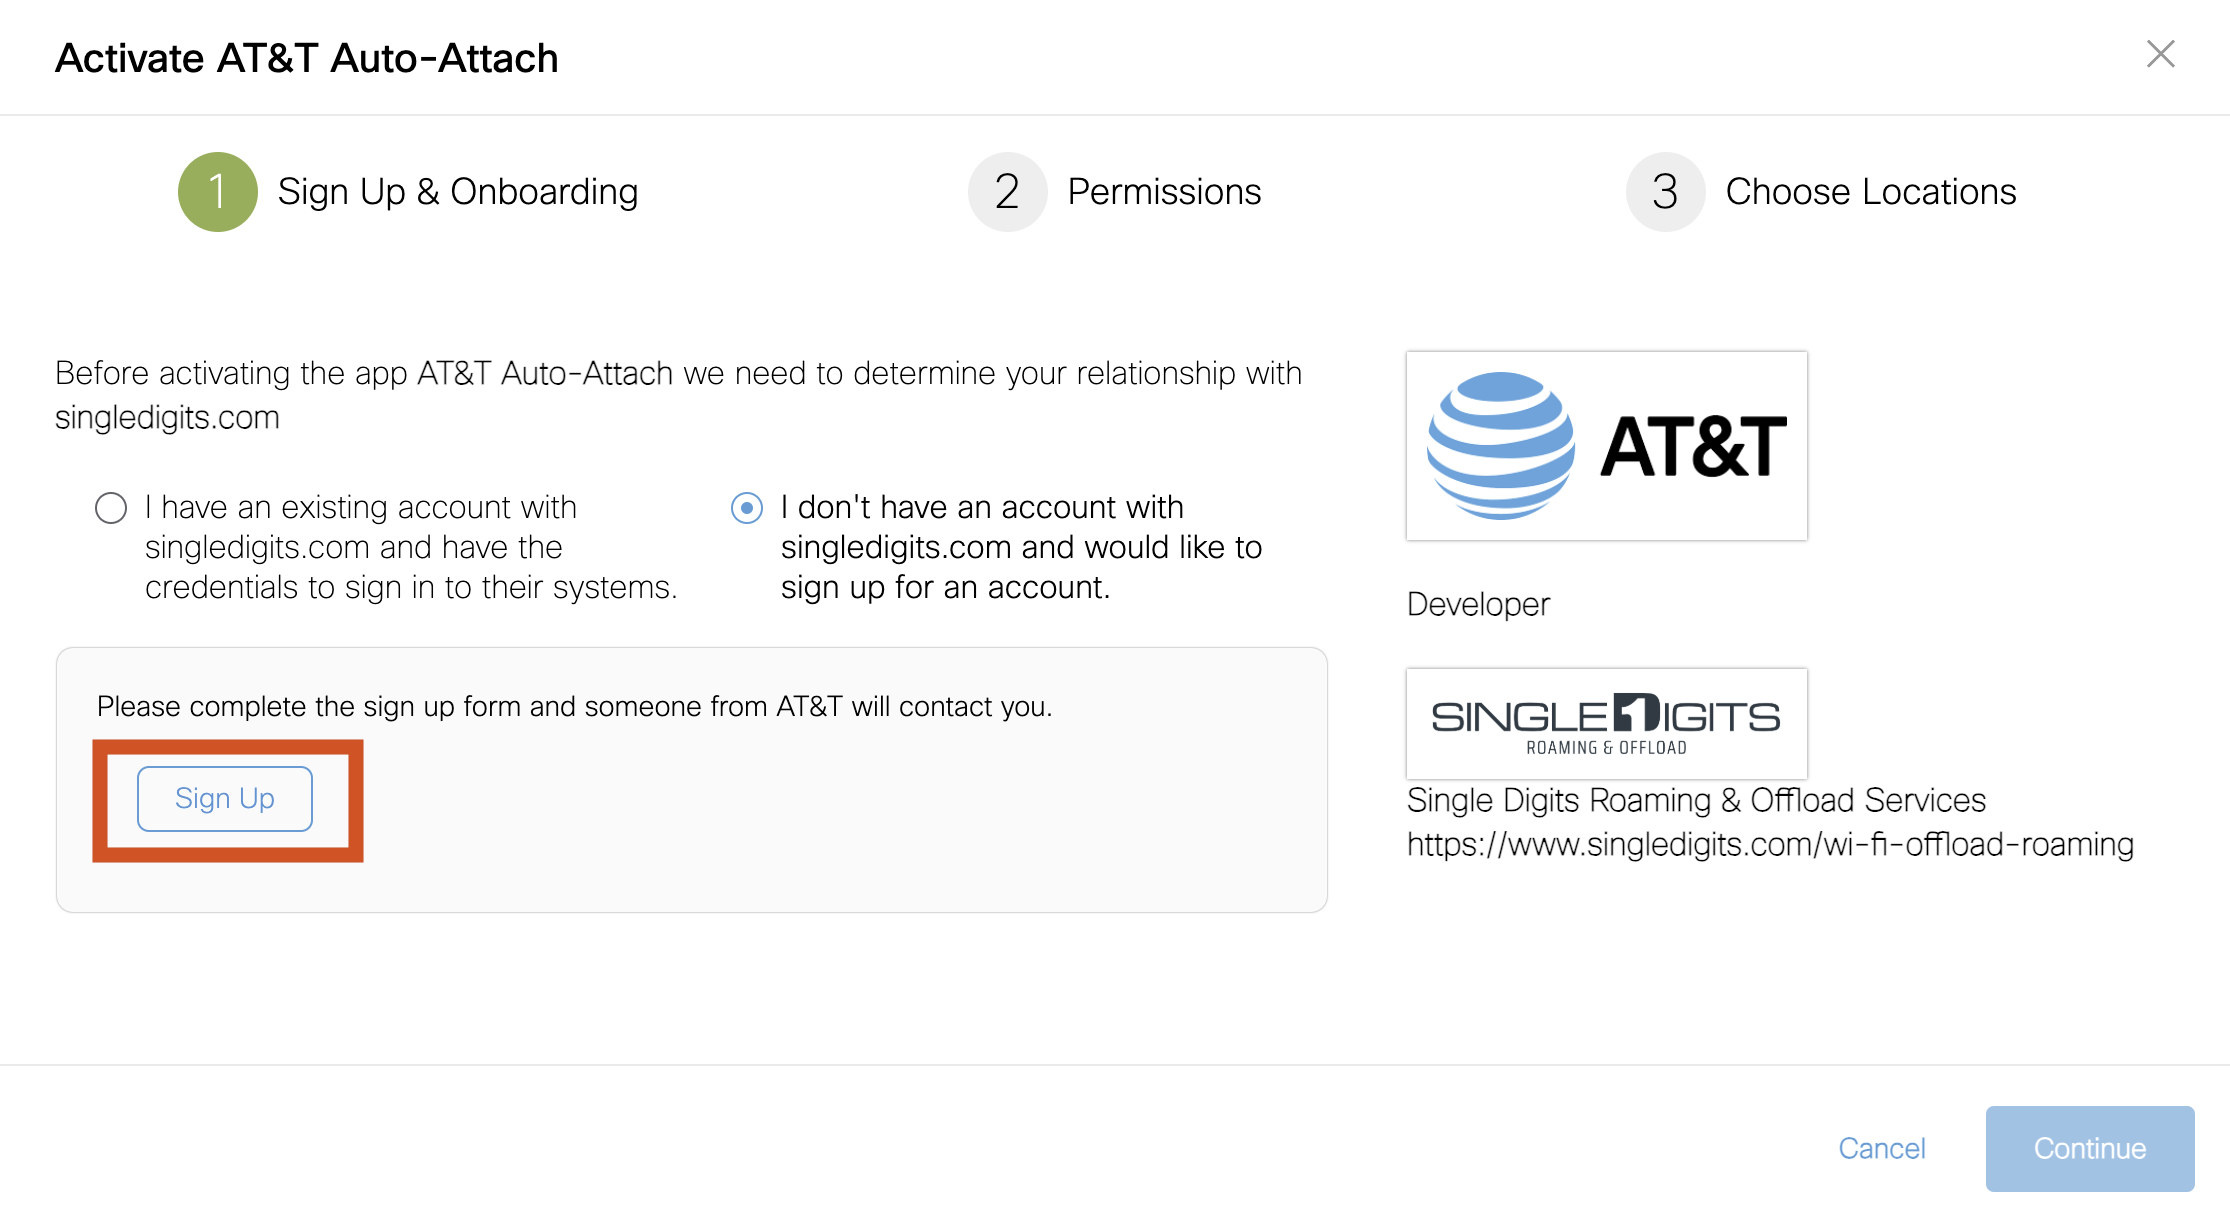This screenshot has width=2230, height=1226.
Task: Cancel the activation dialog
Action: pos(1881,1148)
